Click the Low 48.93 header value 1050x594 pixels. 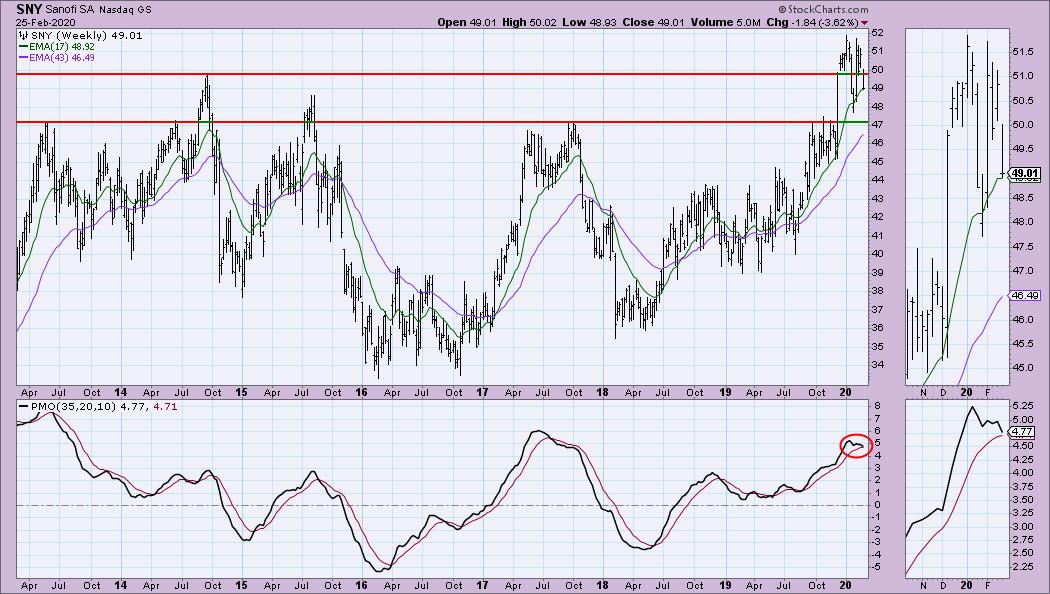pyautogui.click(x=589, y=22)
